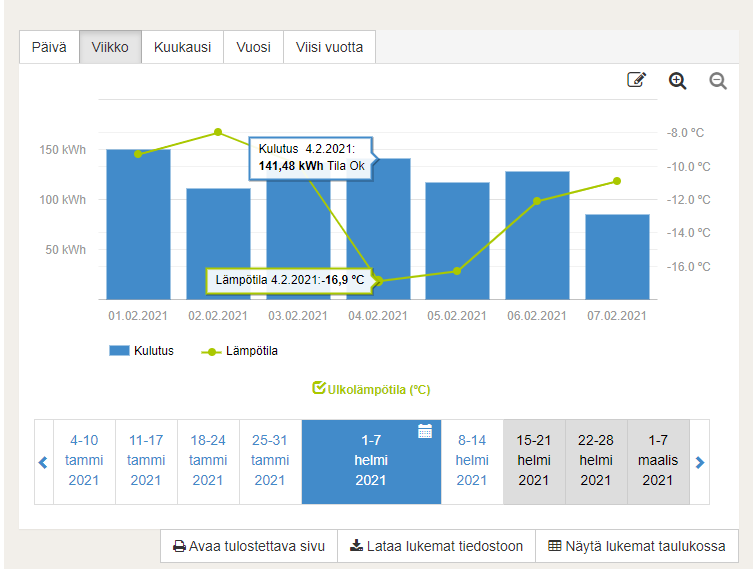Image resolution: width=753 pixels, height=575 pixels.
Task: Select week 8-14 helmi 2021
Action: [x=472, y=461]
